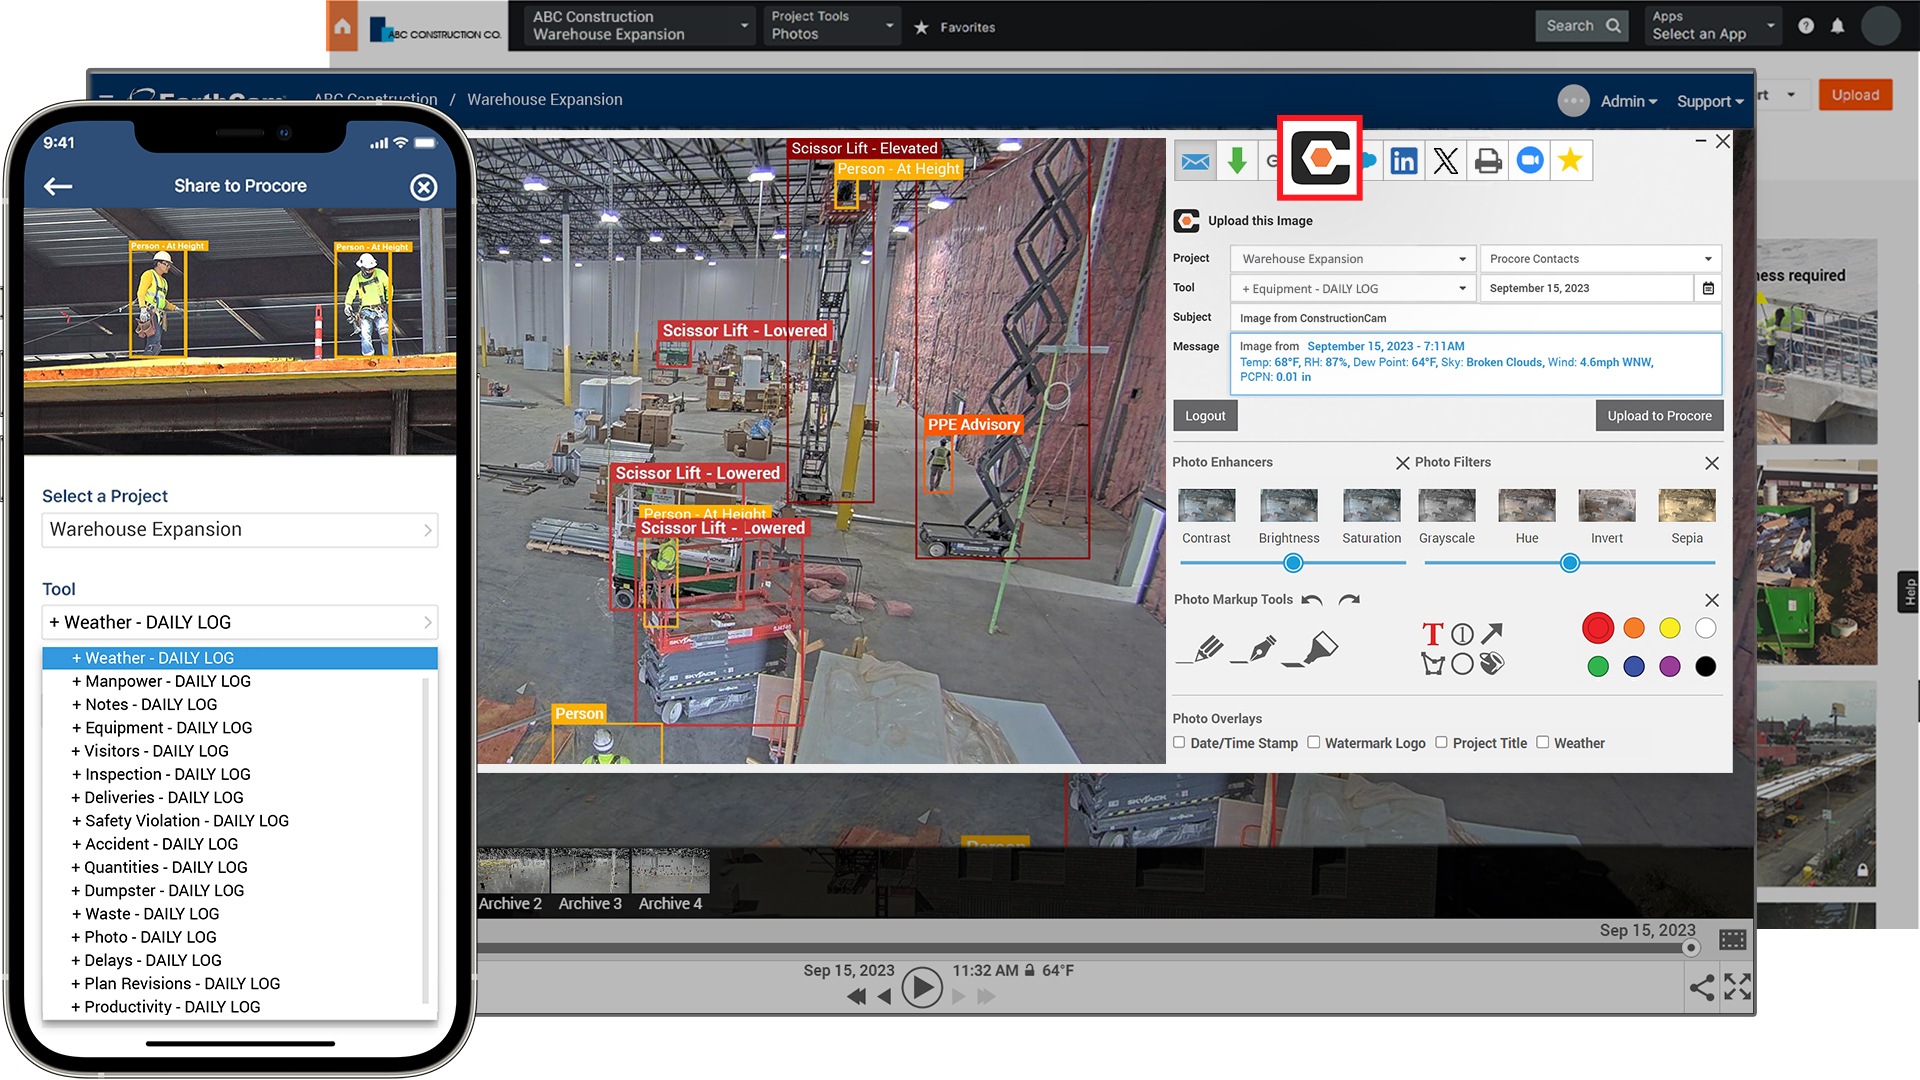Image resolution: width=1920 pixels, height=1080 pixels.
Task: Open the Procore Contacts dropdown
Action: pos(1599,259)
